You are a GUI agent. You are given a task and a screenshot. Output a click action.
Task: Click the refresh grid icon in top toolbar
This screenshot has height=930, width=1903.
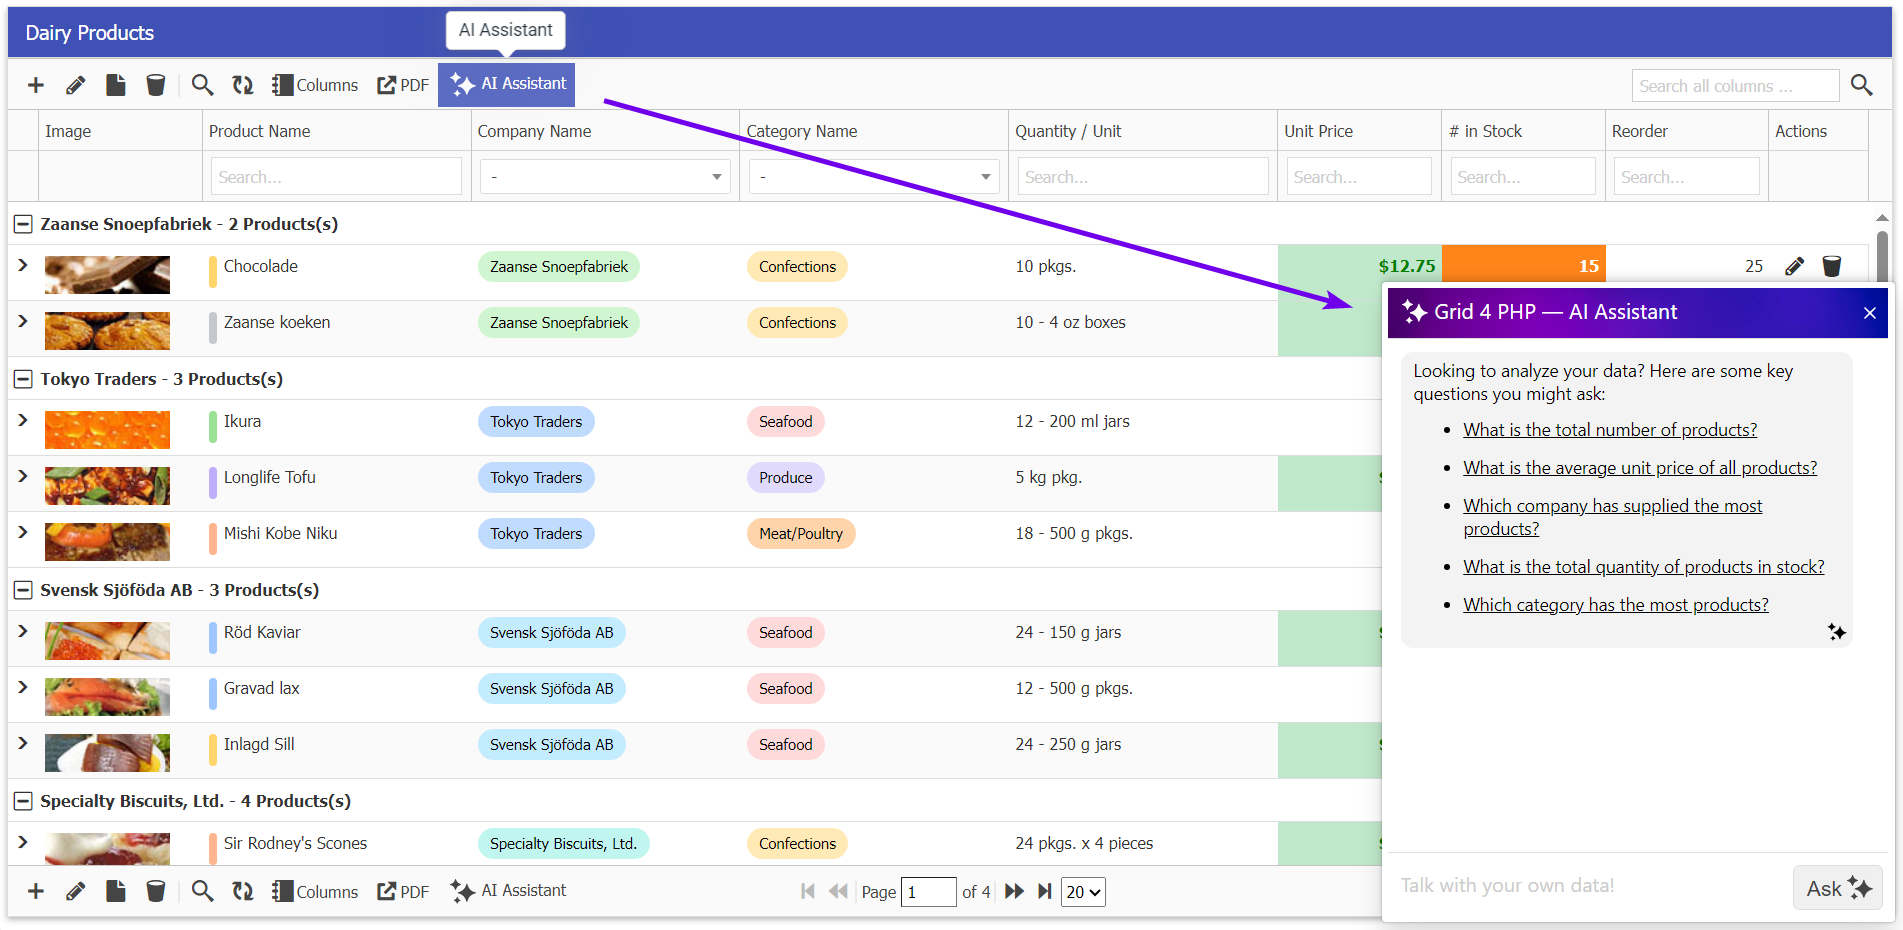point(243,85)
